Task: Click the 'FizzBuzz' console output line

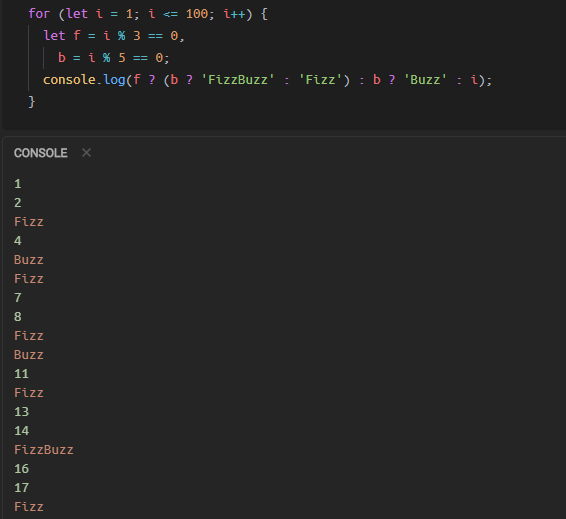Action: pos(44,450)
